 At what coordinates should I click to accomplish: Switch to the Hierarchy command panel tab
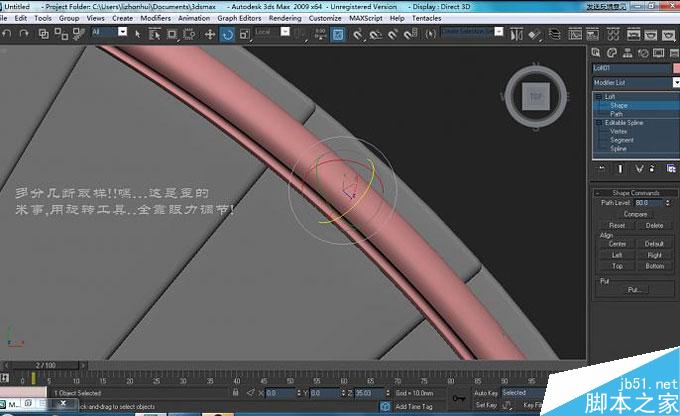pyautogui.click(x=628, y=53)
